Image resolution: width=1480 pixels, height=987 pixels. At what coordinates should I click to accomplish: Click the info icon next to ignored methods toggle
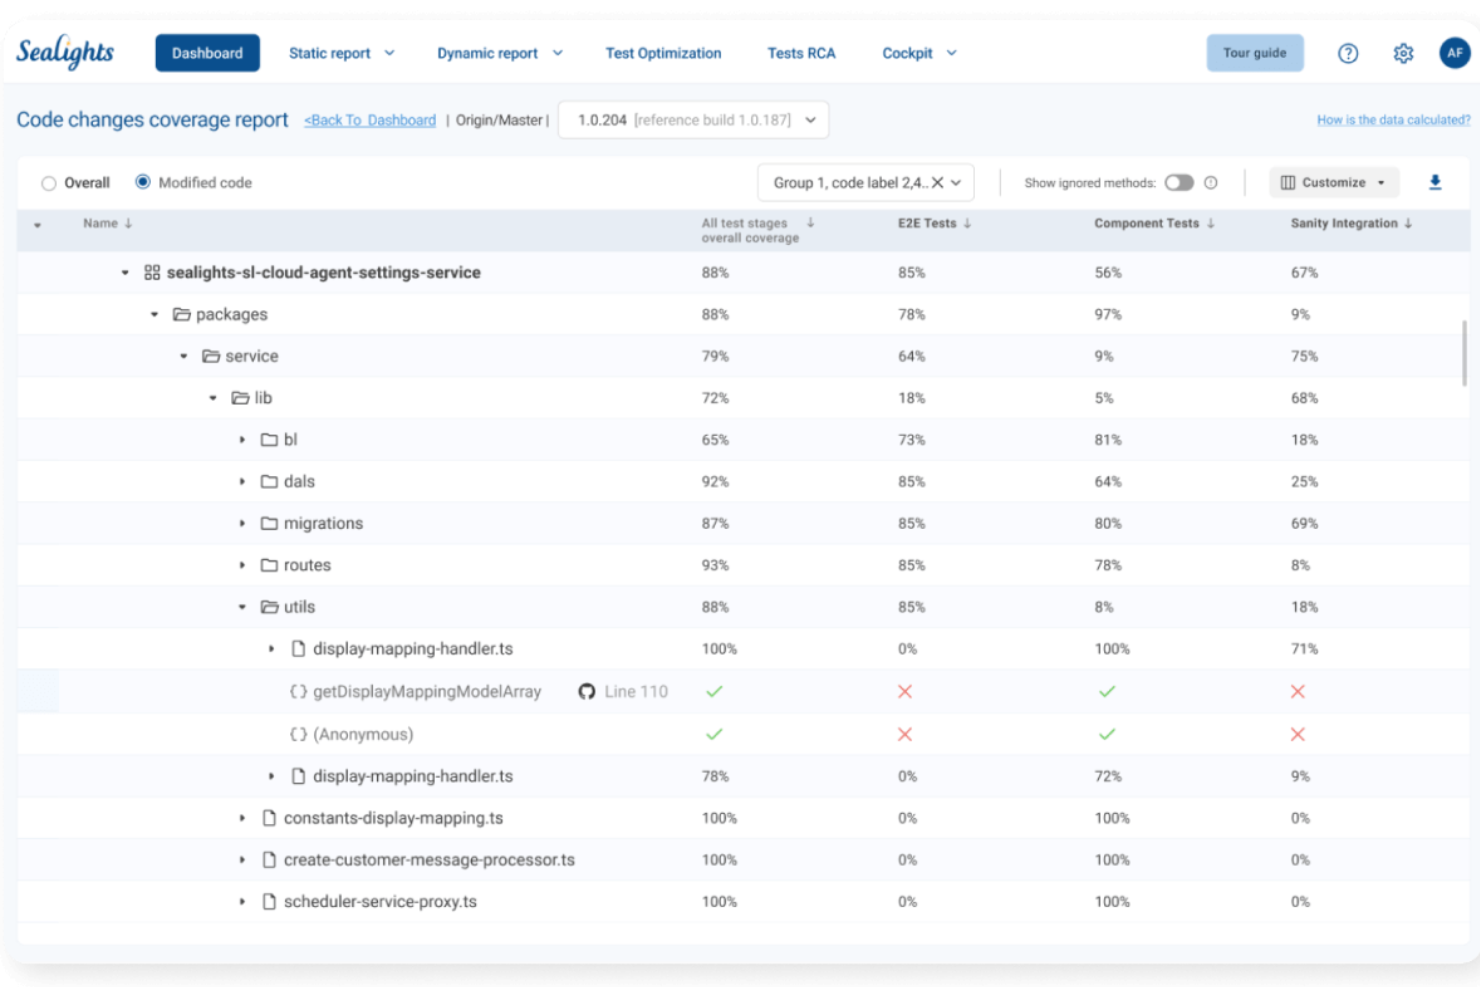point(1211,183)
